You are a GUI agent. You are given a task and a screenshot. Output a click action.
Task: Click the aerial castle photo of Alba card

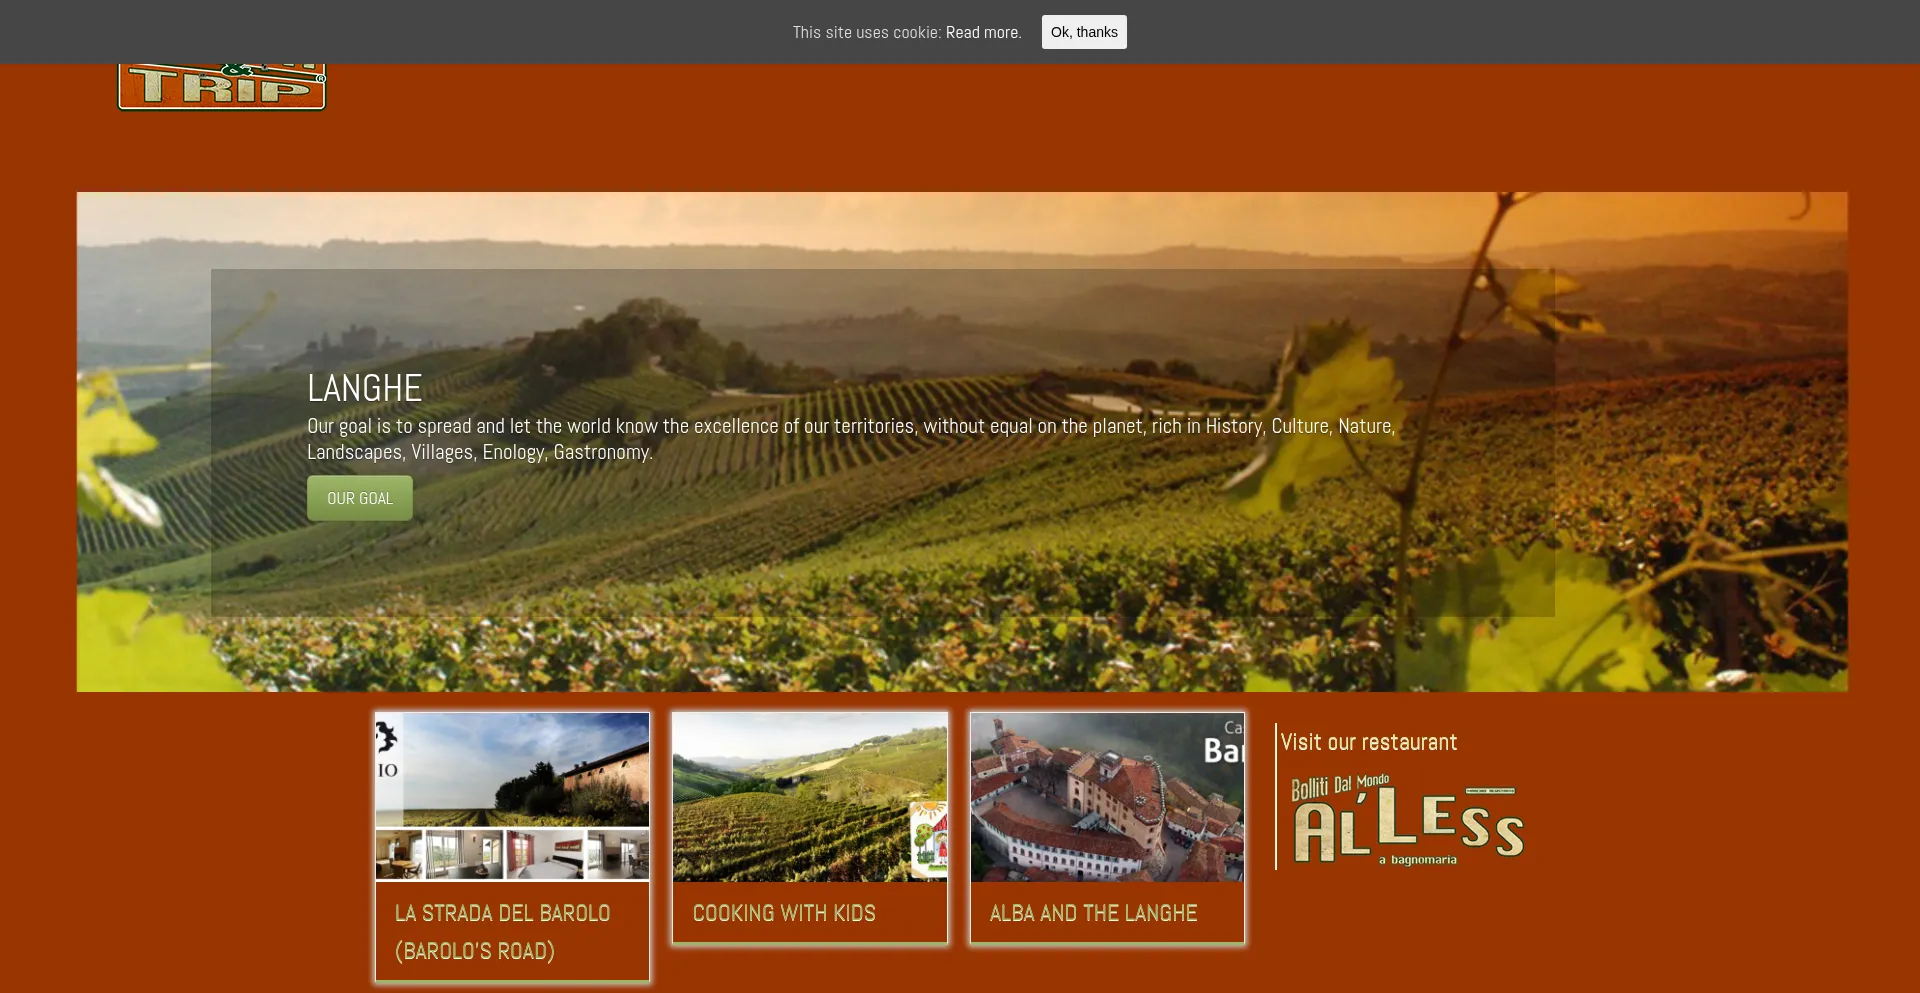pos(1107,797)
